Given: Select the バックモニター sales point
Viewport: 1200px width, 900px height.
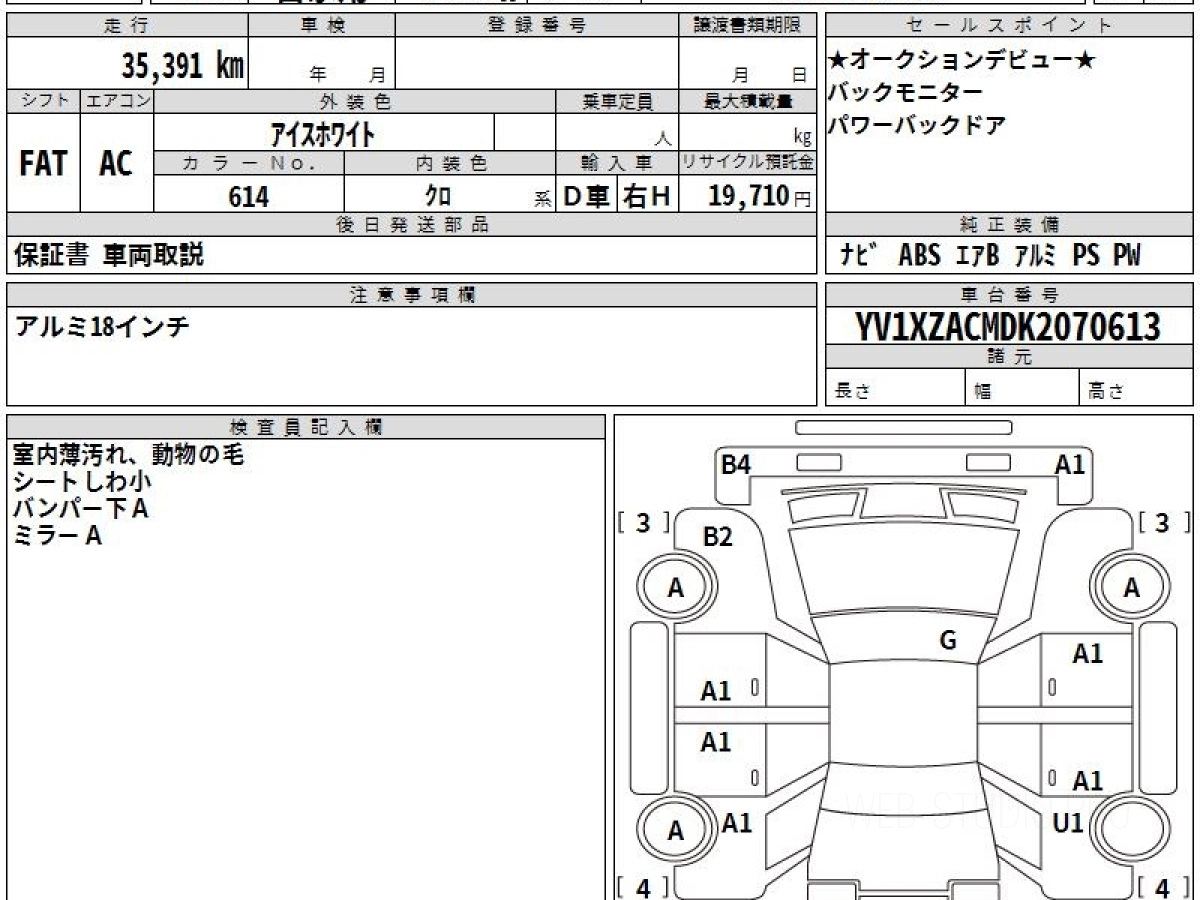Looking at the screenshot, I should coord(906,93).
